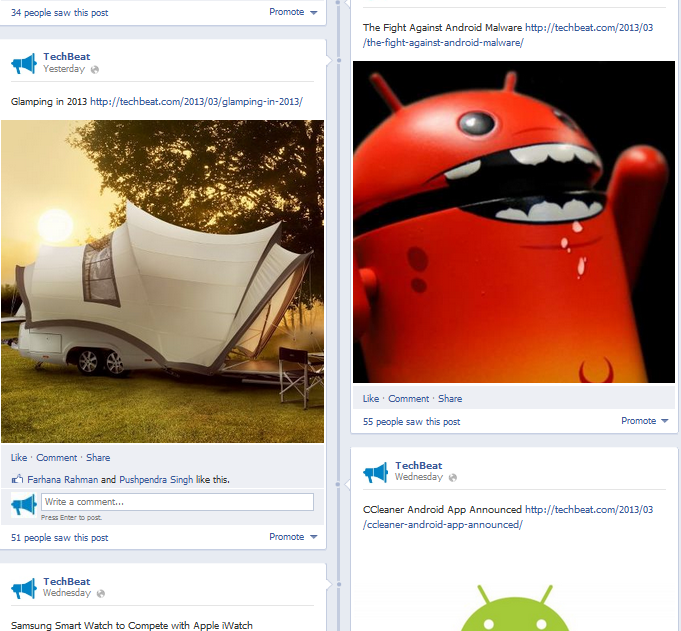The height and width of the screenshot is (631, 681).
Task: Click TechBeat megaphone avatar on Glamping post
Action: 24,64
